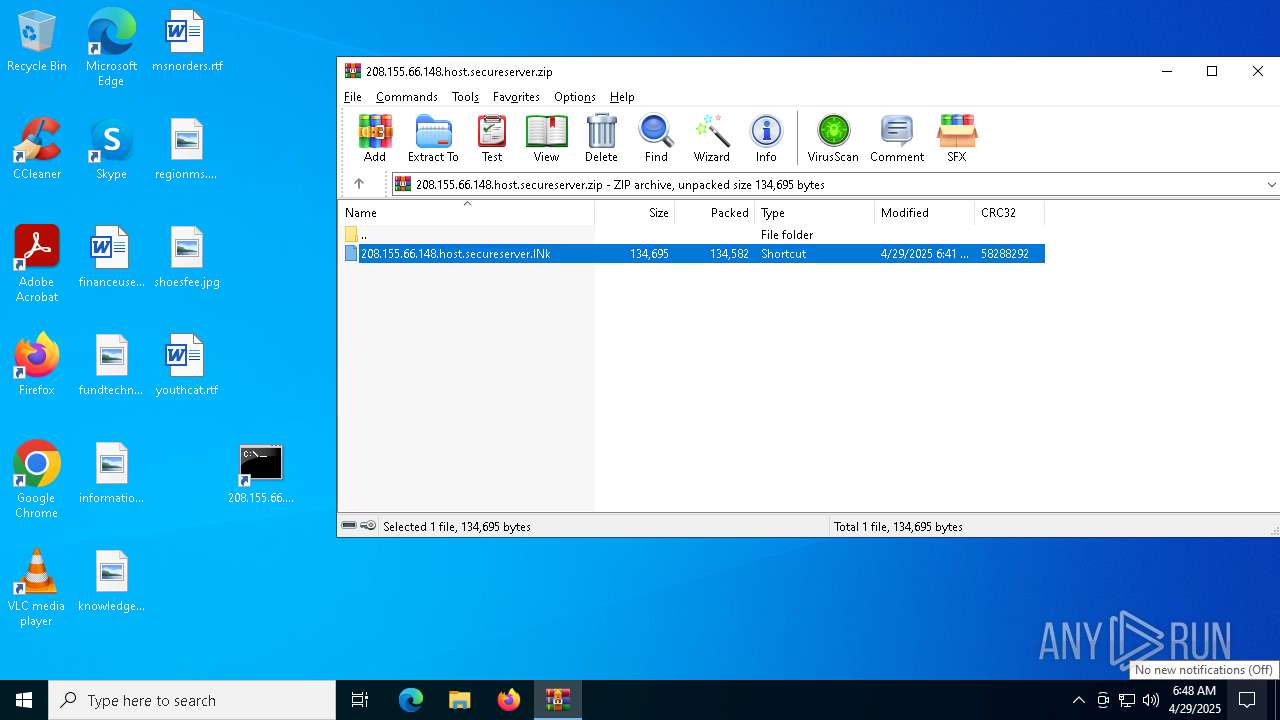
Task: Open VLC media player desktop shortcut
Action: point(37,588)
